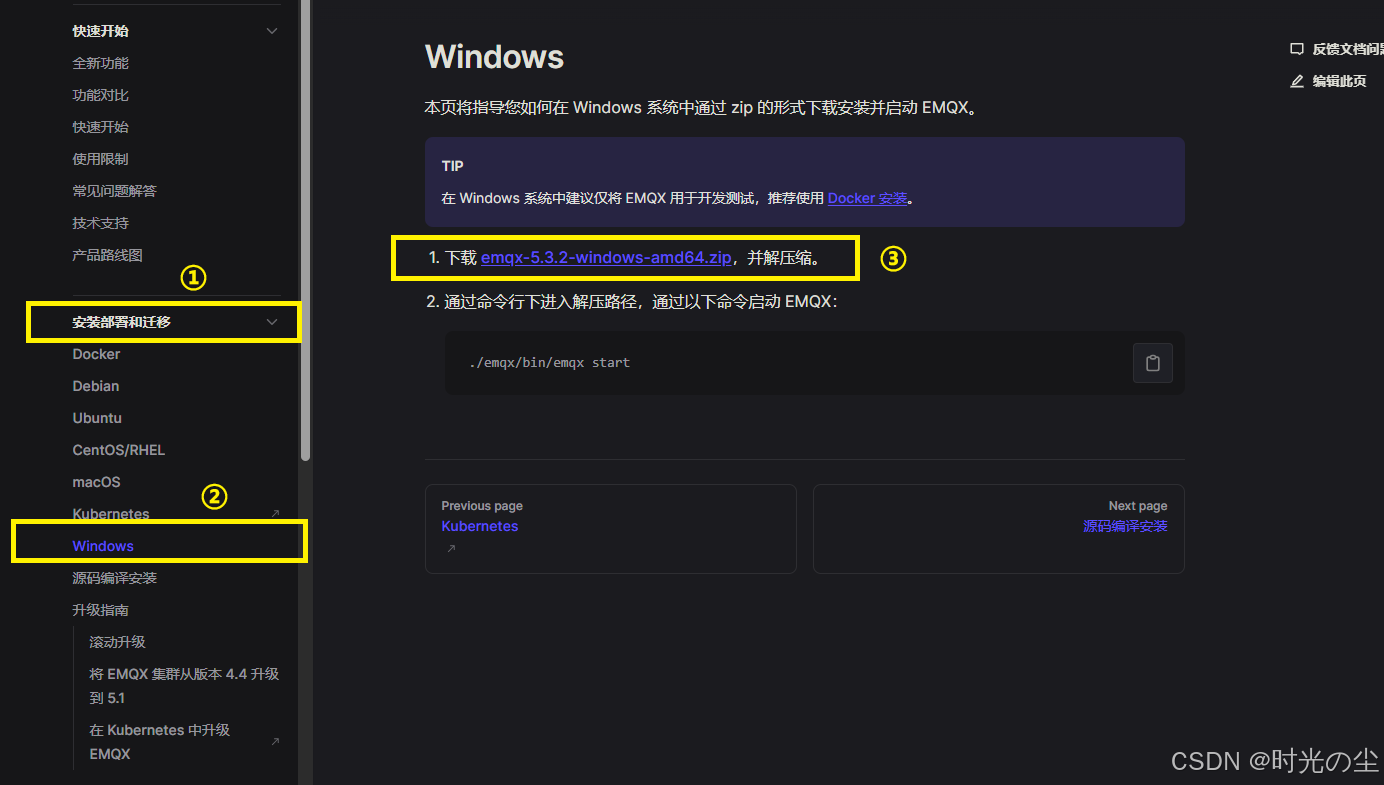Download emqx-5.3.2-windows-amd64.zip link
1384x785 pixels.
606,257
